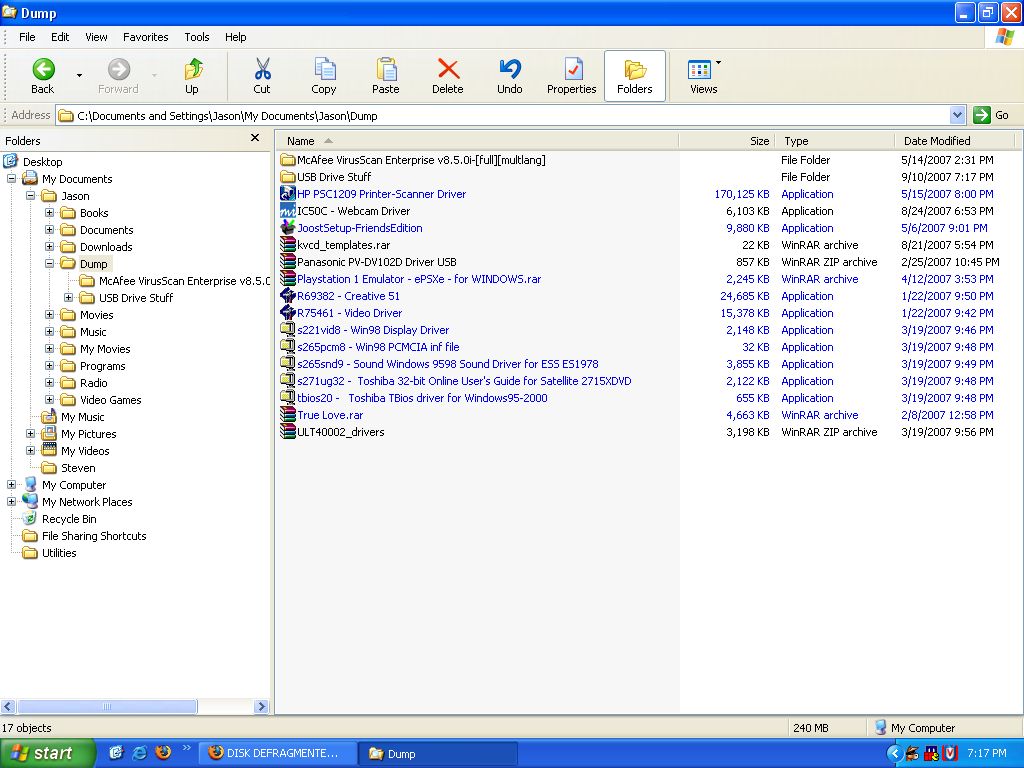
Task: Delete selected item with red X
Action: (447, 76)
